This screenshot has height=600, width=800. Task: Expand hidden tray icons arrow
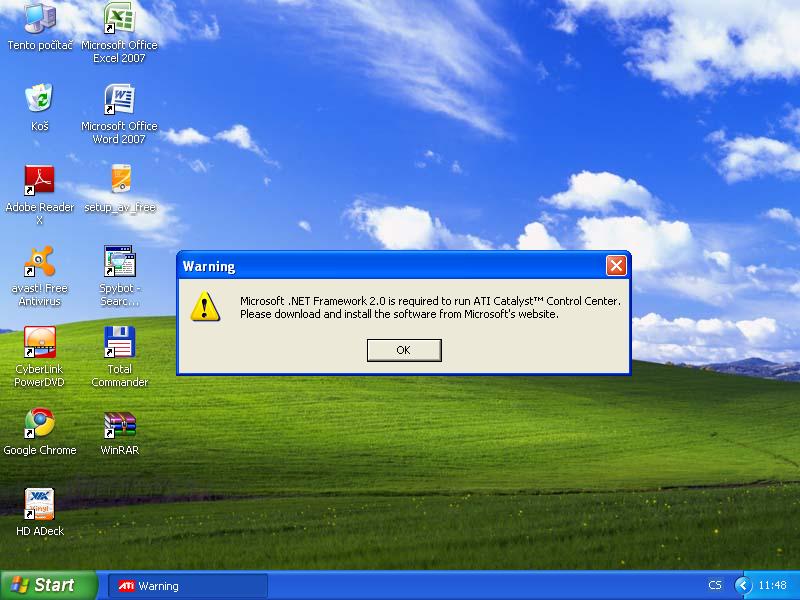[743, 585]
